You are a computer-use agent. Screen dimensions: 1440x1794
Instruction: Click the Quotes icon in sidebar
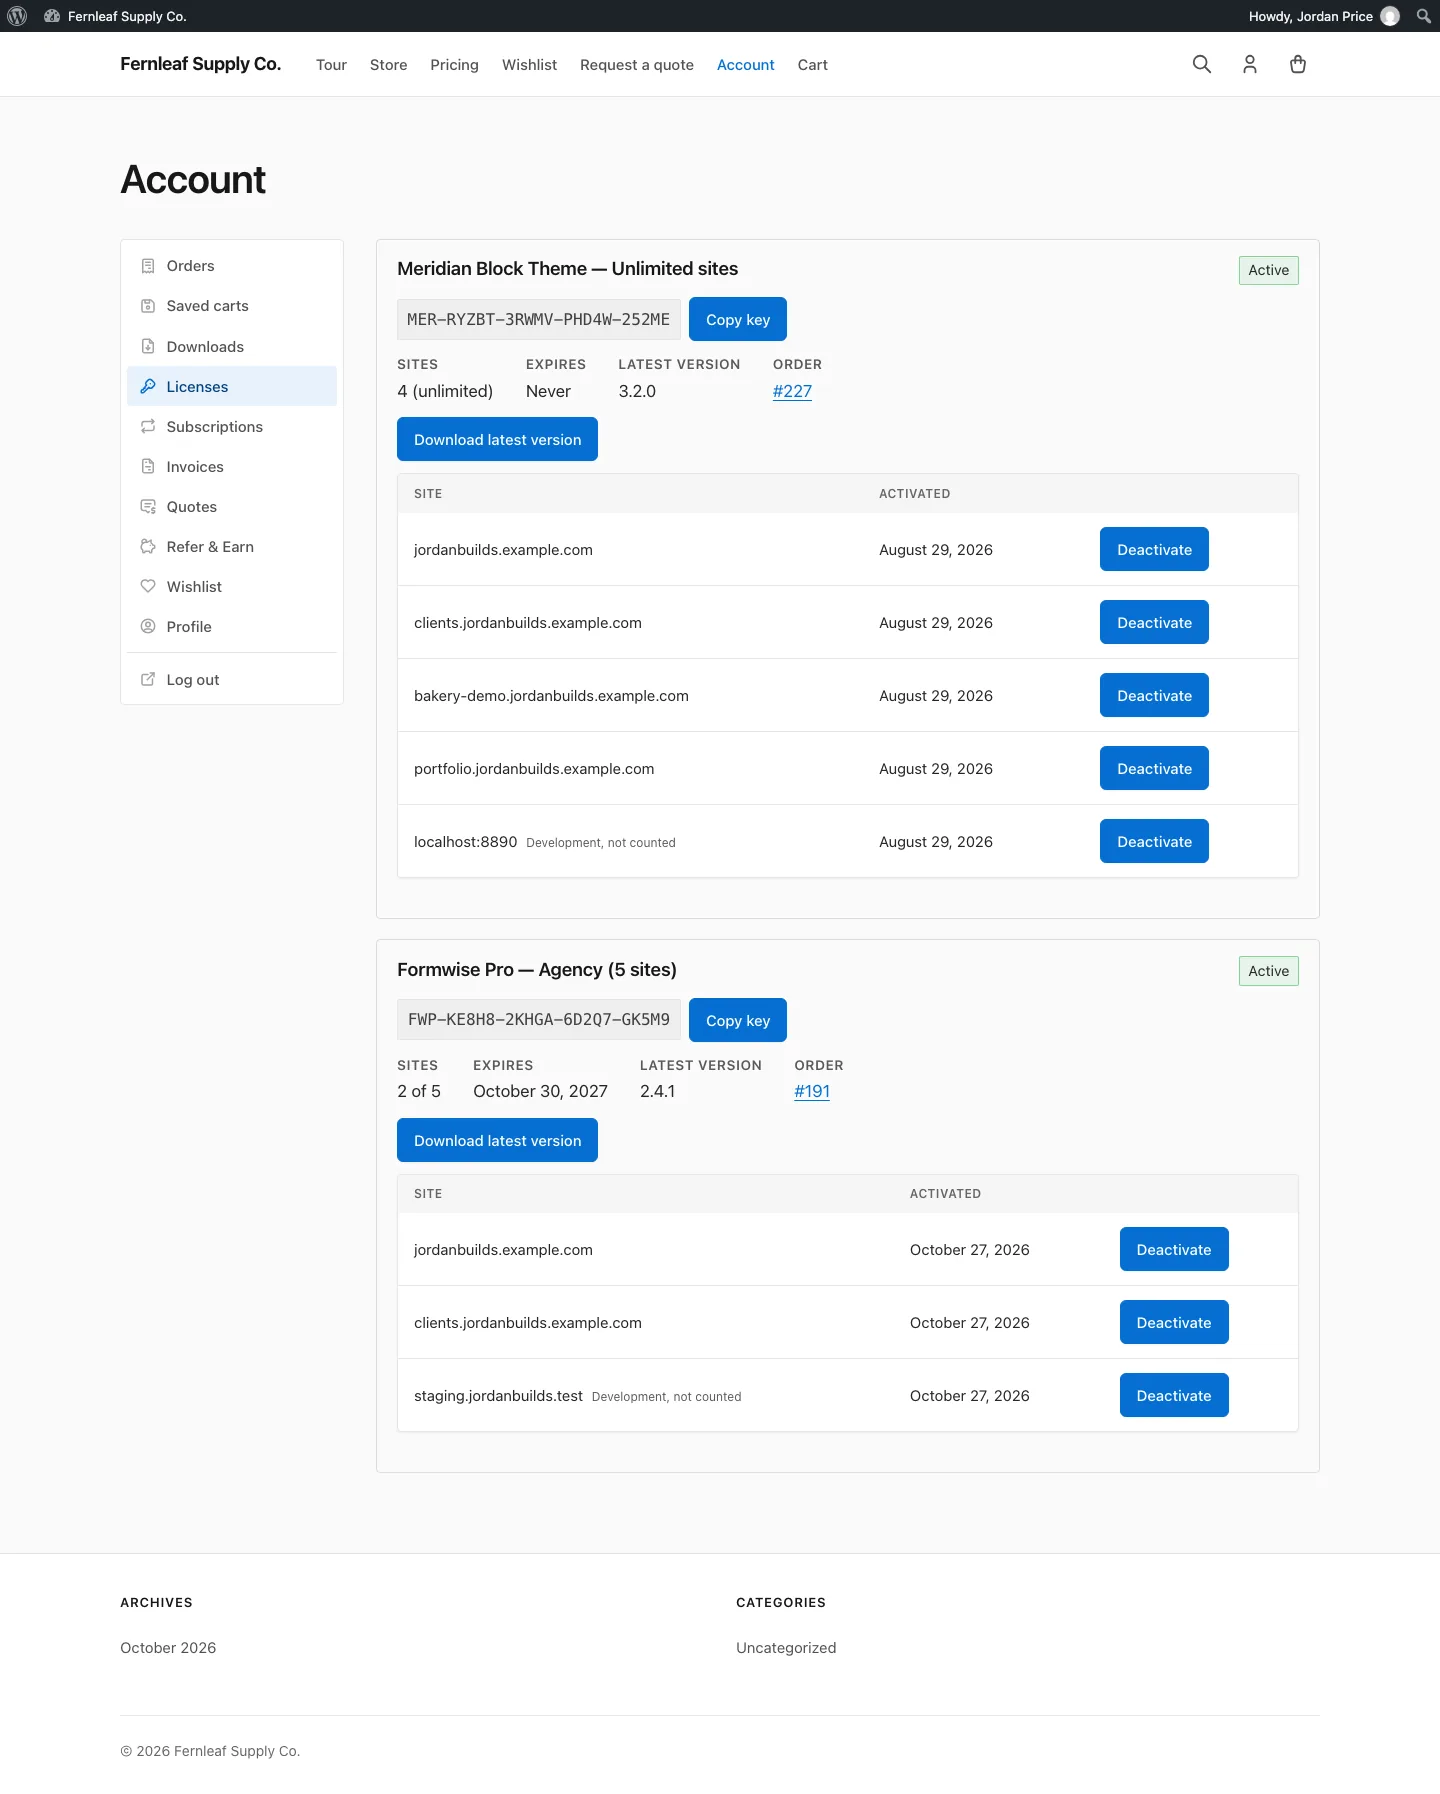point(148,506)
